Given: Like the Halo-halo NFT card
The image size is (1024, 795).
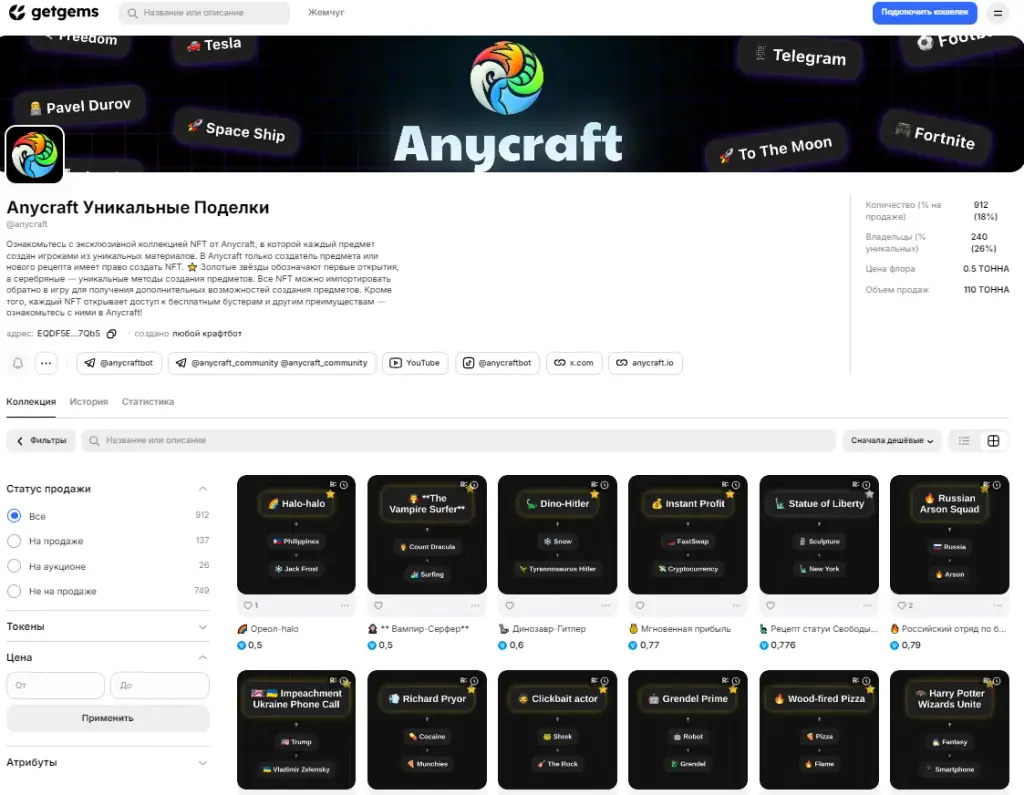Looking at the screenshot, I should tap(248, 606).
